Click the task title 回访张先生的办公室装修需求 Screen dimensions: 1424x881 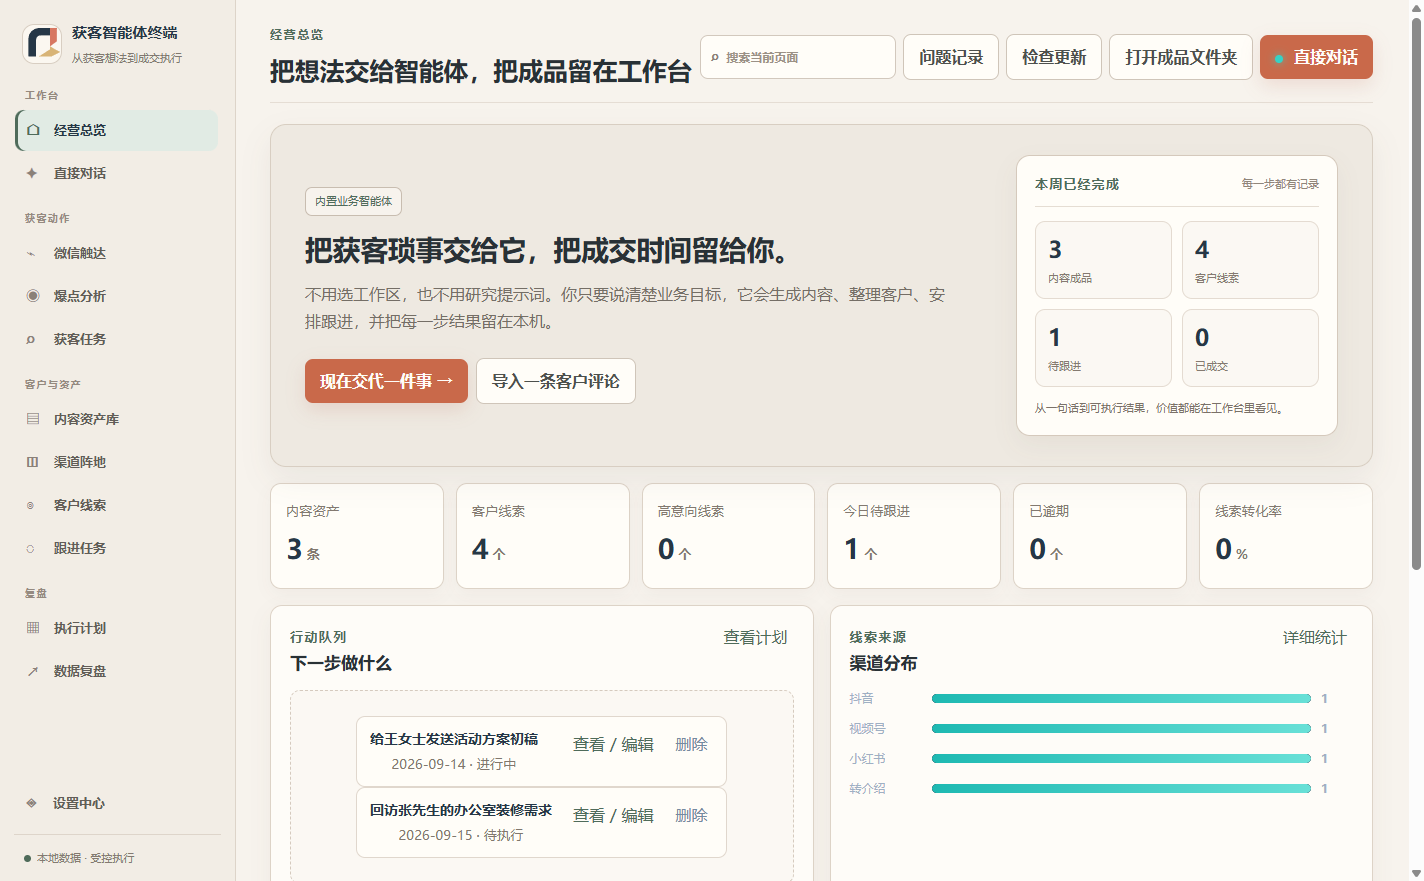[x=461, y=810]
